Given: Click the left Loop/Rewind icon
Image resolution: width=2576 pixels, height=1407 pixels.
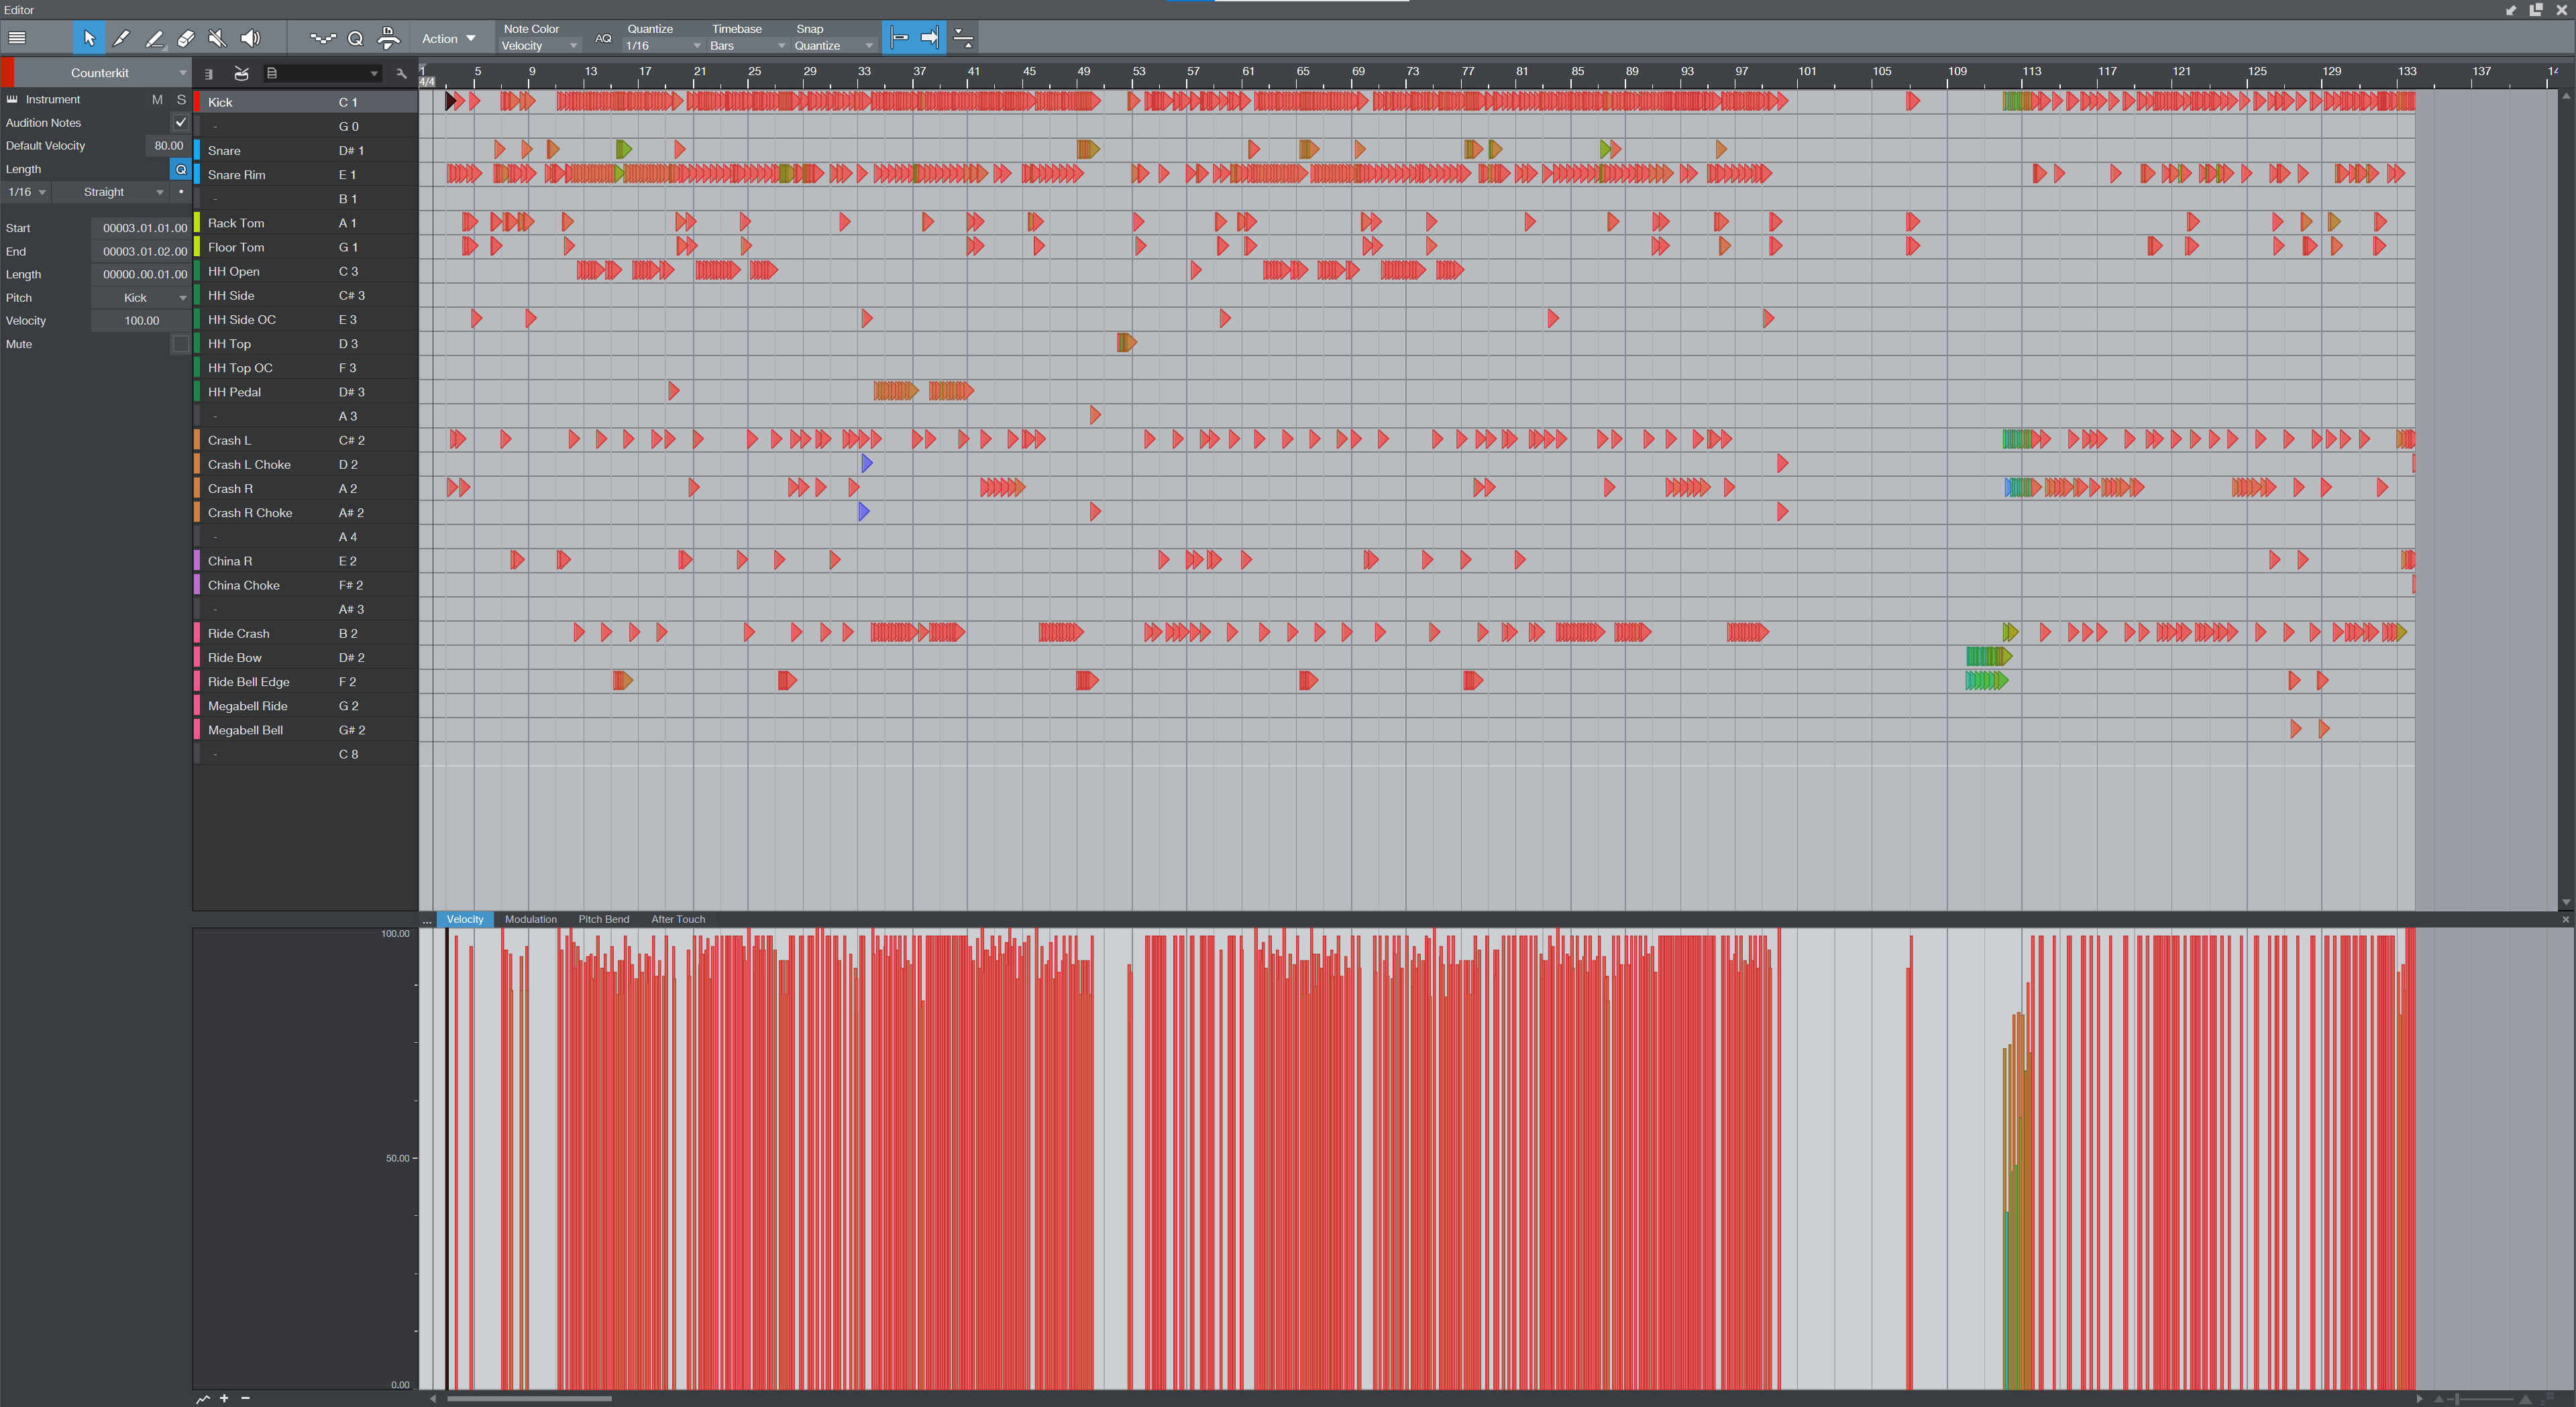Looking at the screenshot, I should coord(898,38).
